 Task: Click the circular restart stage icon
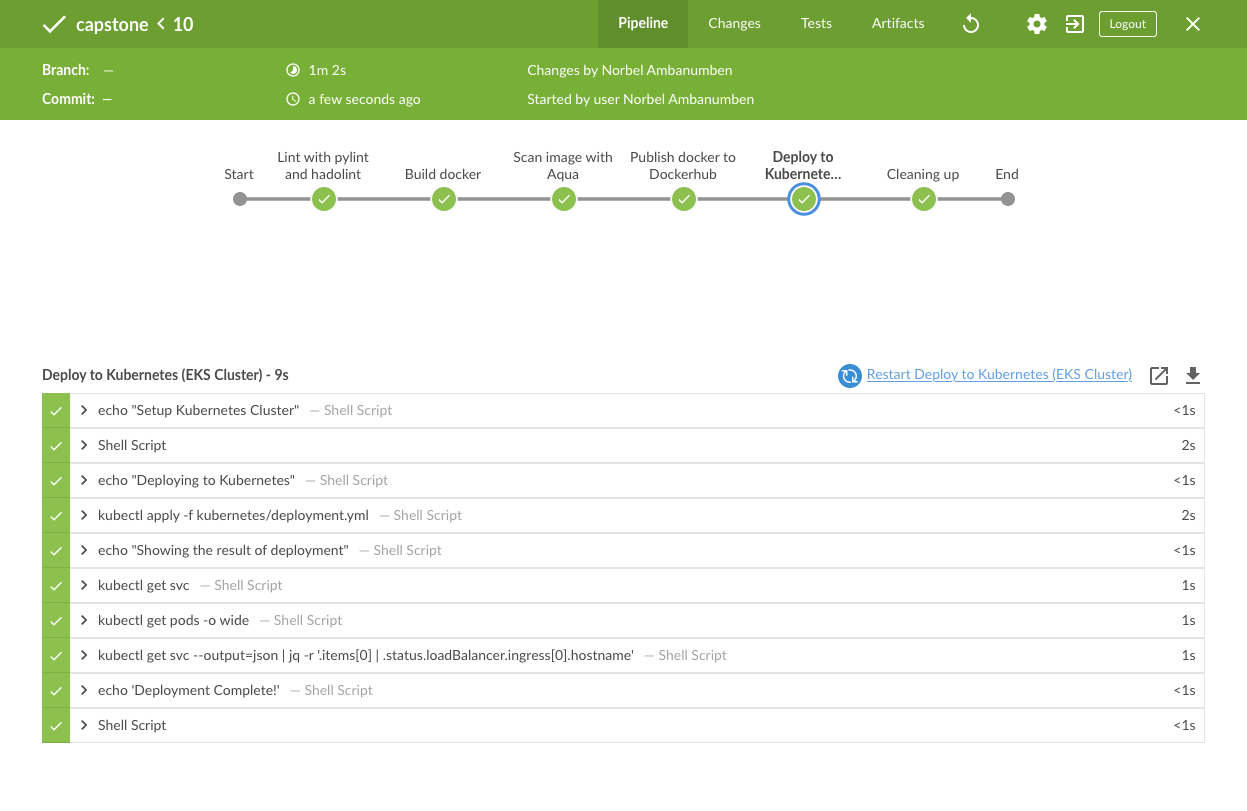pos(849,376)
